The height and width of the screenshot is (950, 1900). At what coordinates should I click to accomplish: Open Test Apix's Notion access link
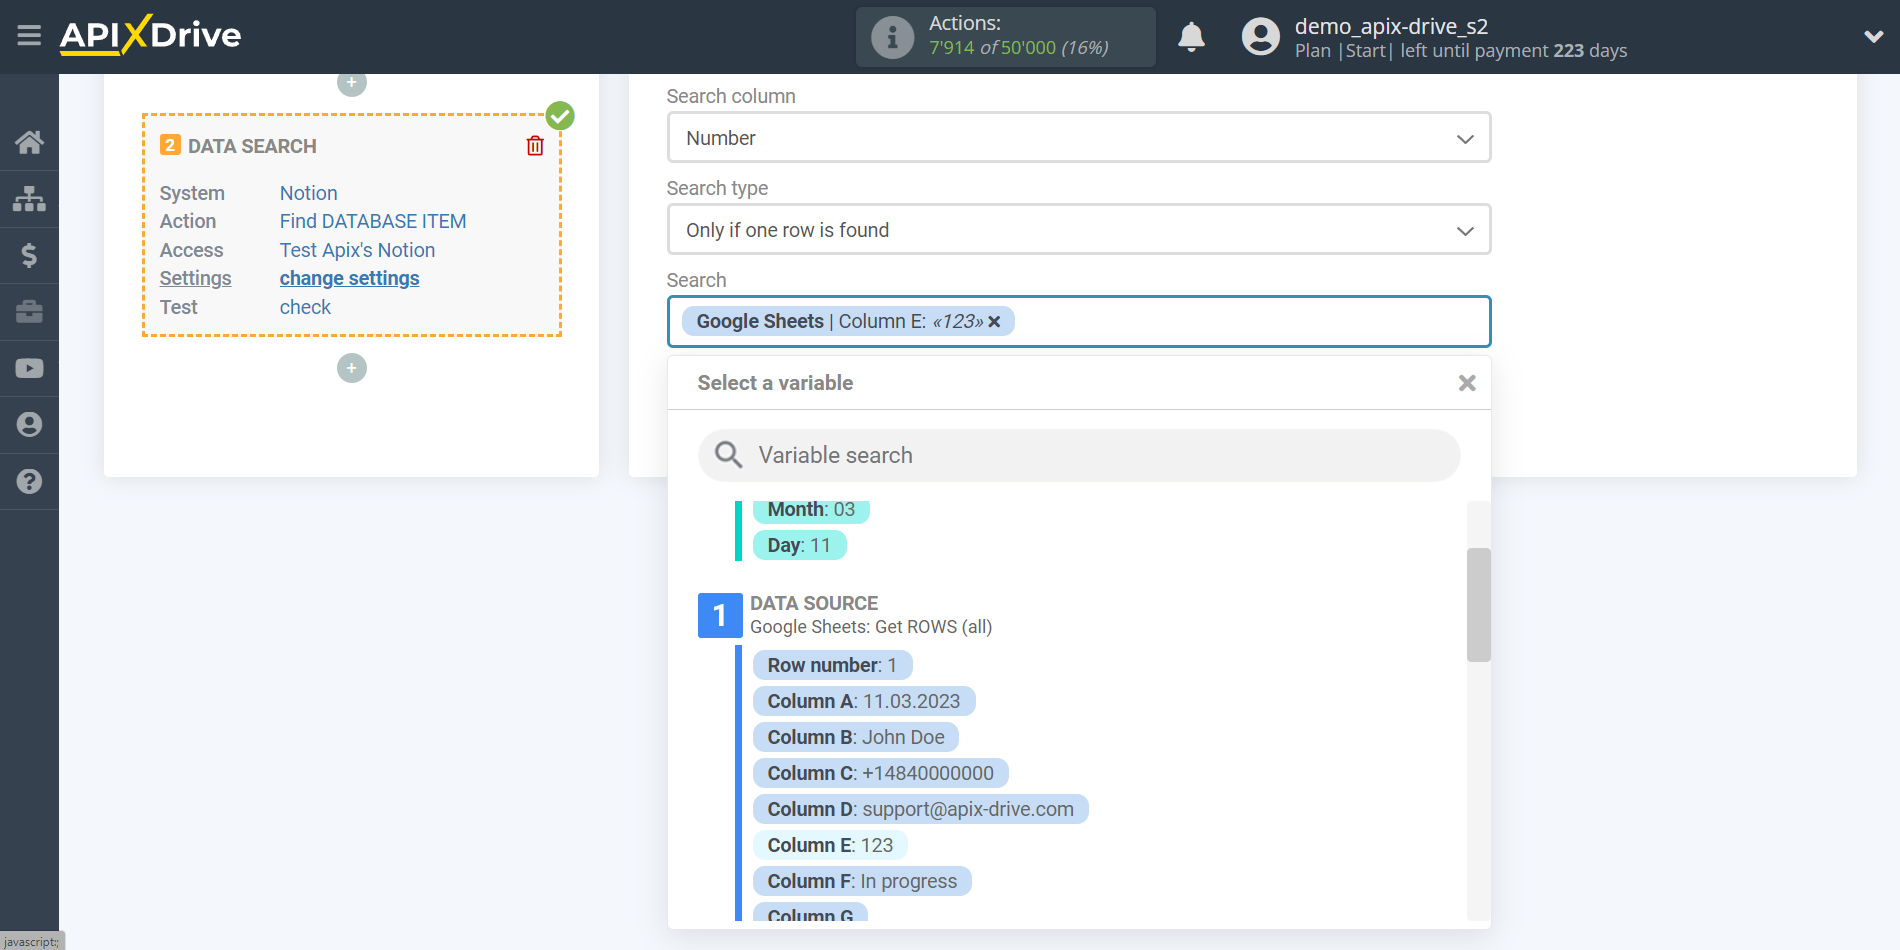tap(357, 250)
